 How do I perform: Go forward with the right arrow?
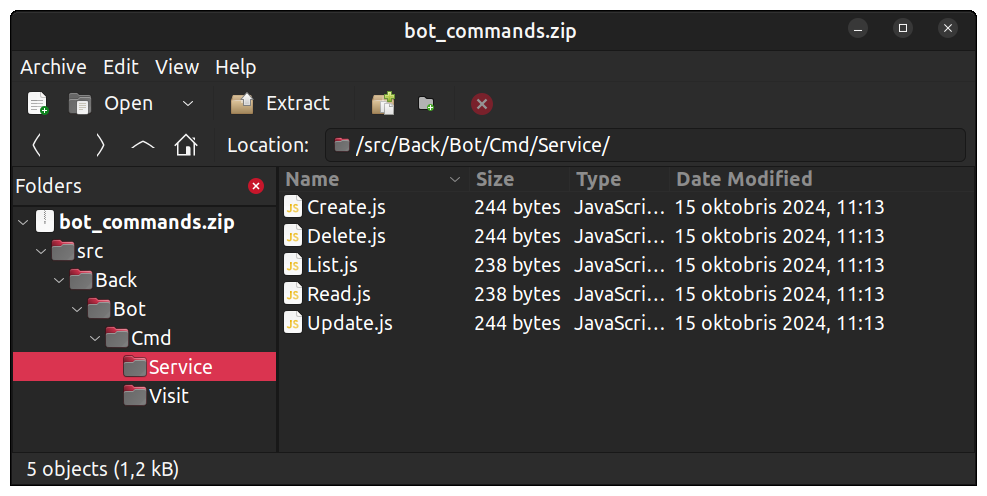[99, 145]
